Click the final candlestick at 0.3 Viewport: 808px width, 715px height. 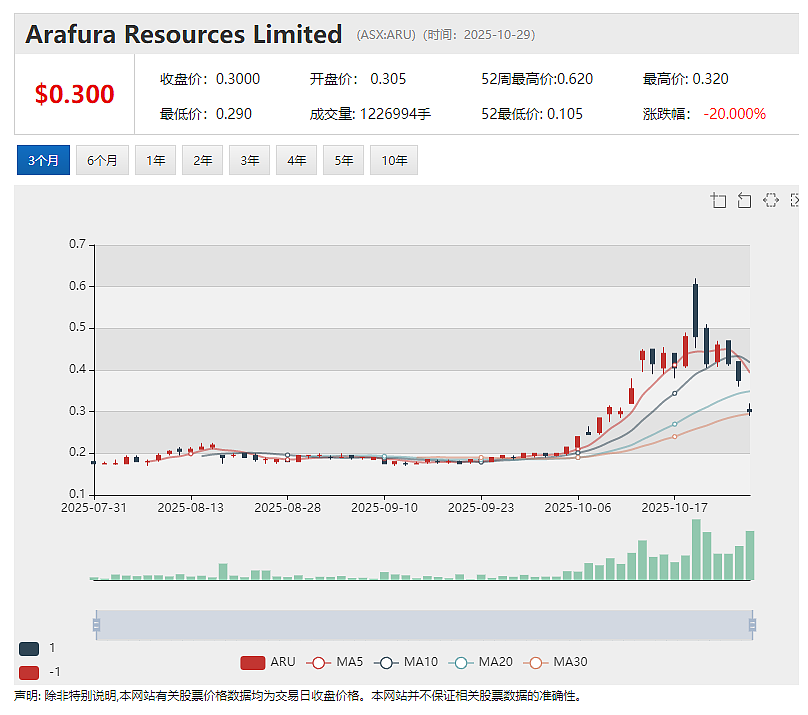749,410
